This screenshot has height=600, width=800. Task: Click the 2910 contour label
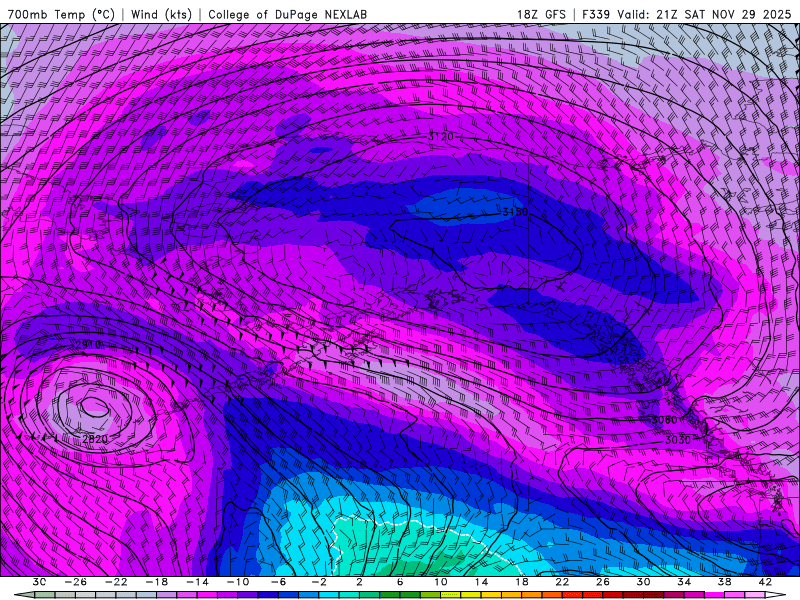(88, 345)
